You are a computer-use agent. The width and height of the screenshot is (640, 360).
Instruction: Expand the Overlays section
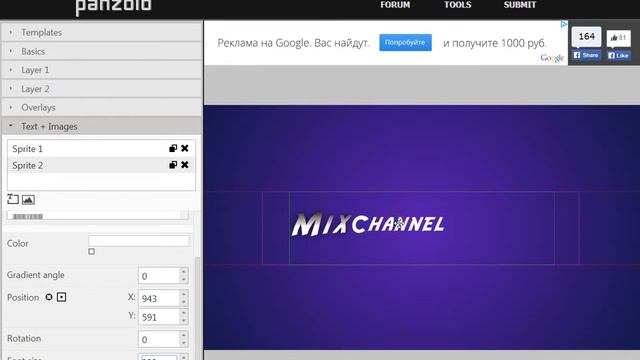pos(101,107)
